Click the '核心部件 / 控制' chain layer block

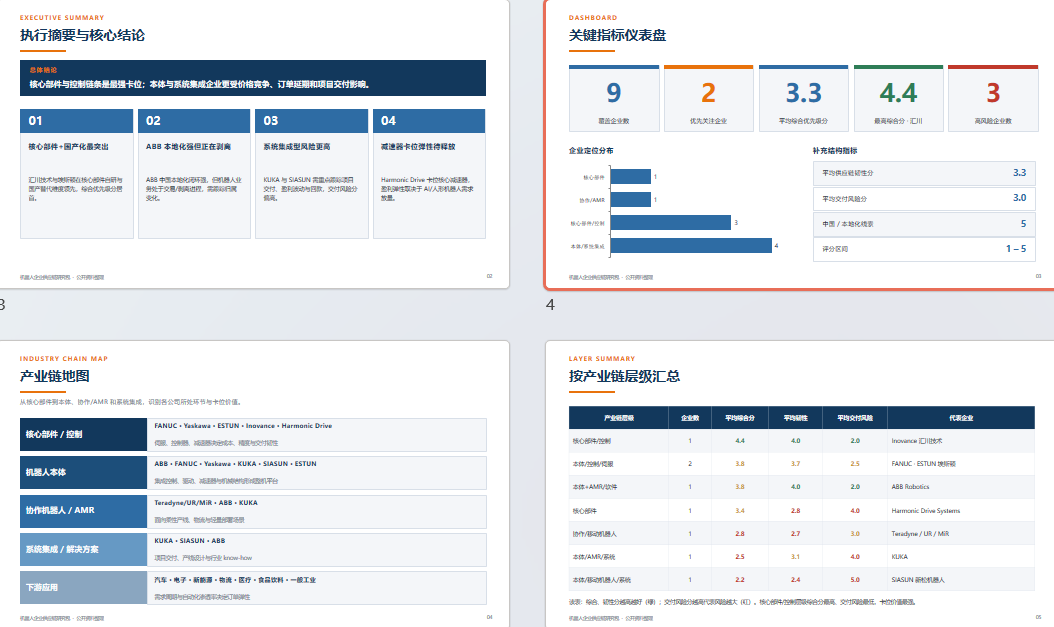pyautogui.click(x=83, y=435)
